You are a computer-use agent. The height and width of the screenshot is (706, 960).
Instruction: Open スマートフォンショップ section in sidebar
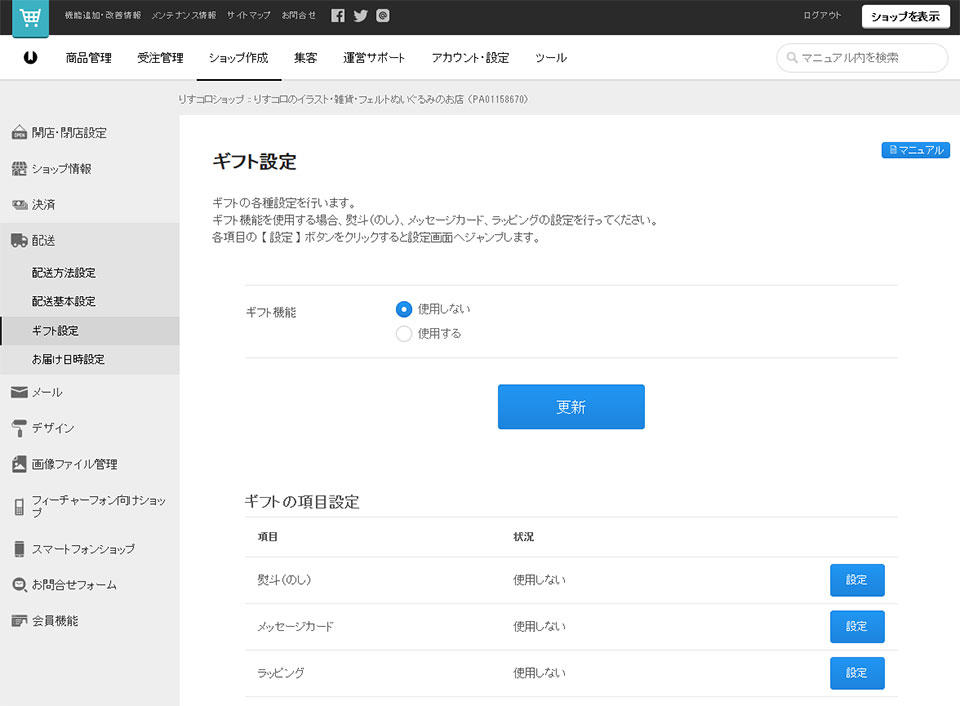[x=82, y=549]
